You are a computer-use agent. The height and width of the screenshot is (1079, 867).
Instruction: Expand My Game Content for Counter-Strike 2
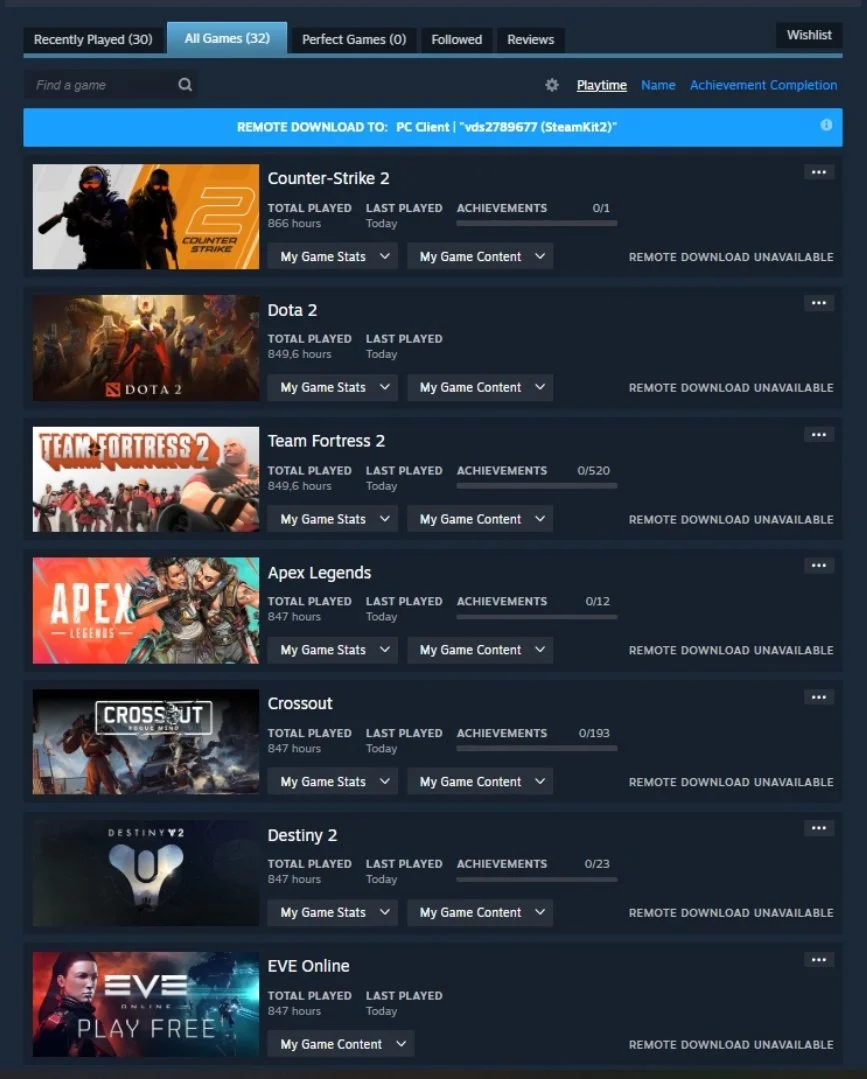pos(480,256)
